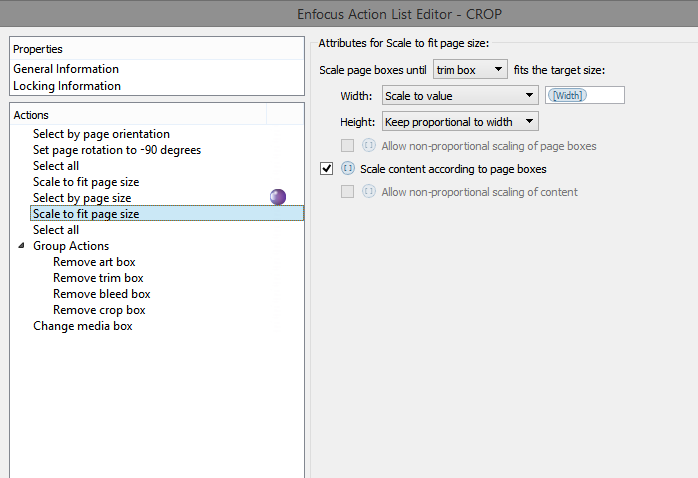
Task: Click the Actions column header
Action: pos(138,115)
